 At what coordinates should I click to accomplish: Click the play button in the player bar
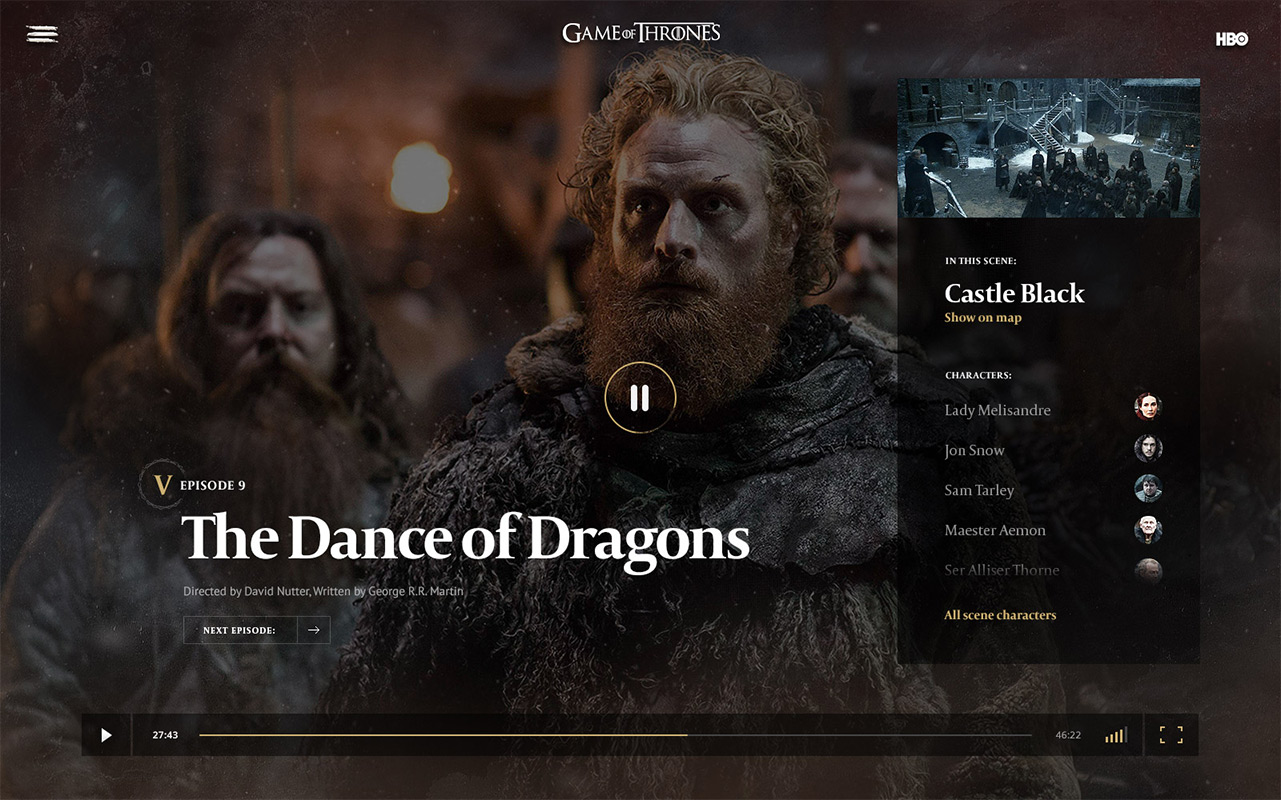(x=106, y=735)
